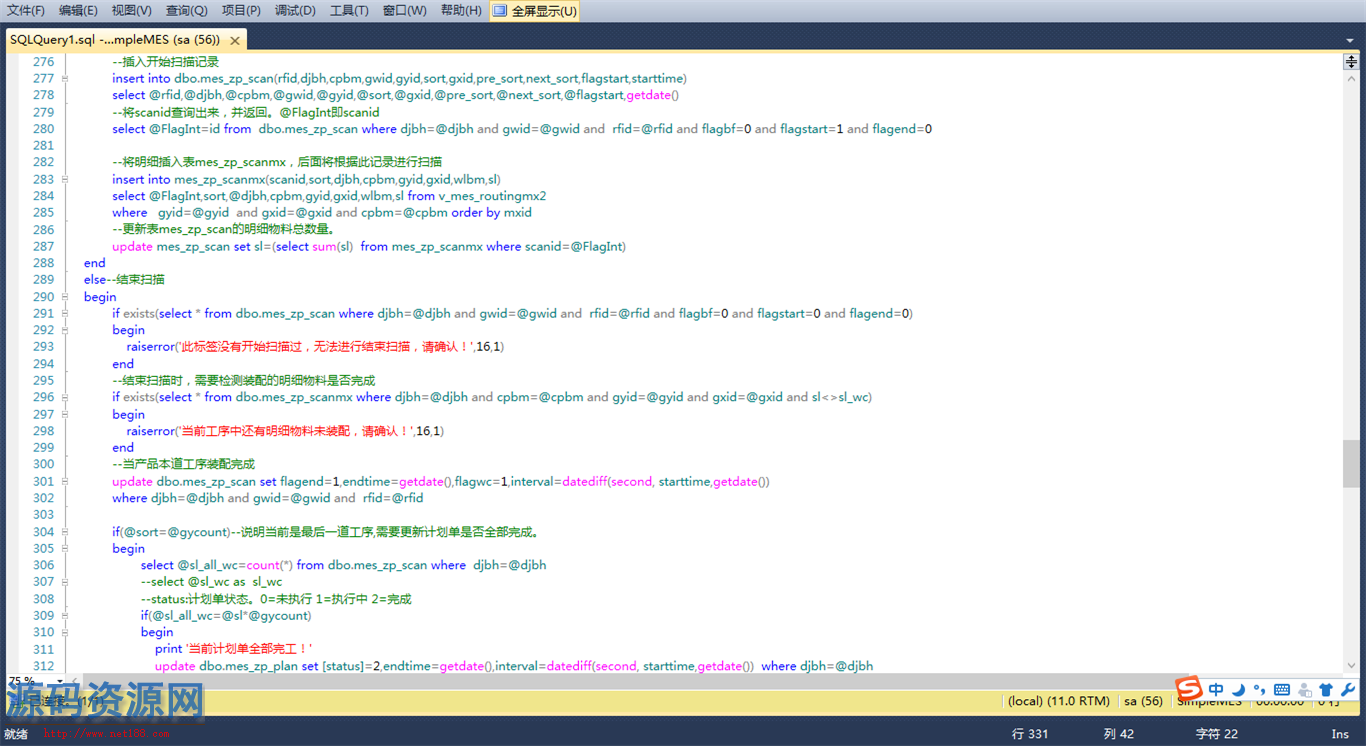Click line number 276 in the margin

(43, 61)
